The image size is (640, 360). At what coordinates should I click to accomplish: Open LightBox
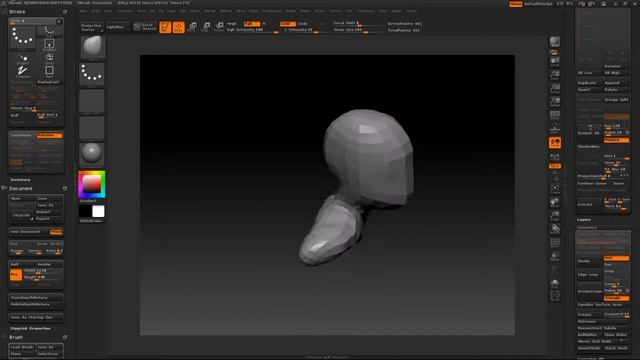click(x=118, y=27)
